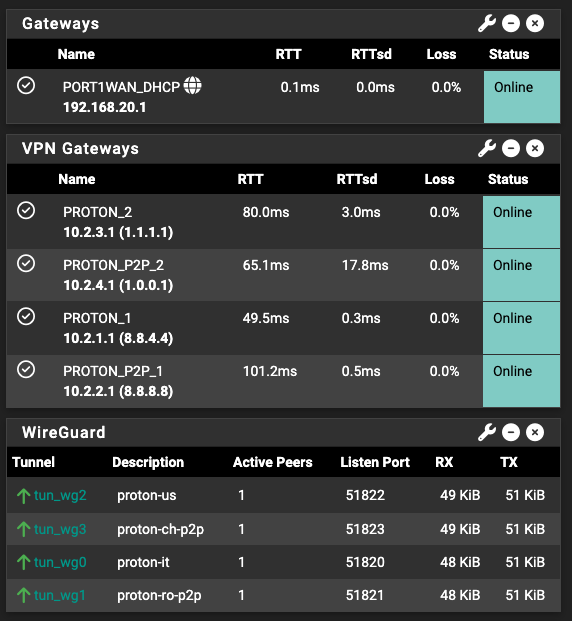Click the PROTON_P2P_1 check-circle status icon
This screenshot has width=572, height=621.
pyautogui.click(x=26, y=370)
